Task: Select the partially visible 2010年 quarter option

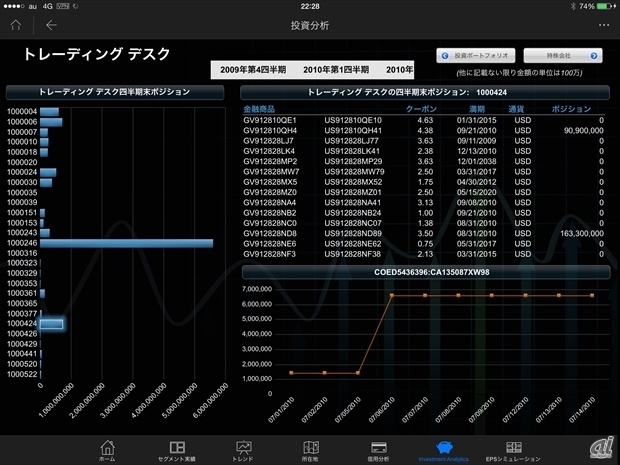Action: [x=400, y=70]
